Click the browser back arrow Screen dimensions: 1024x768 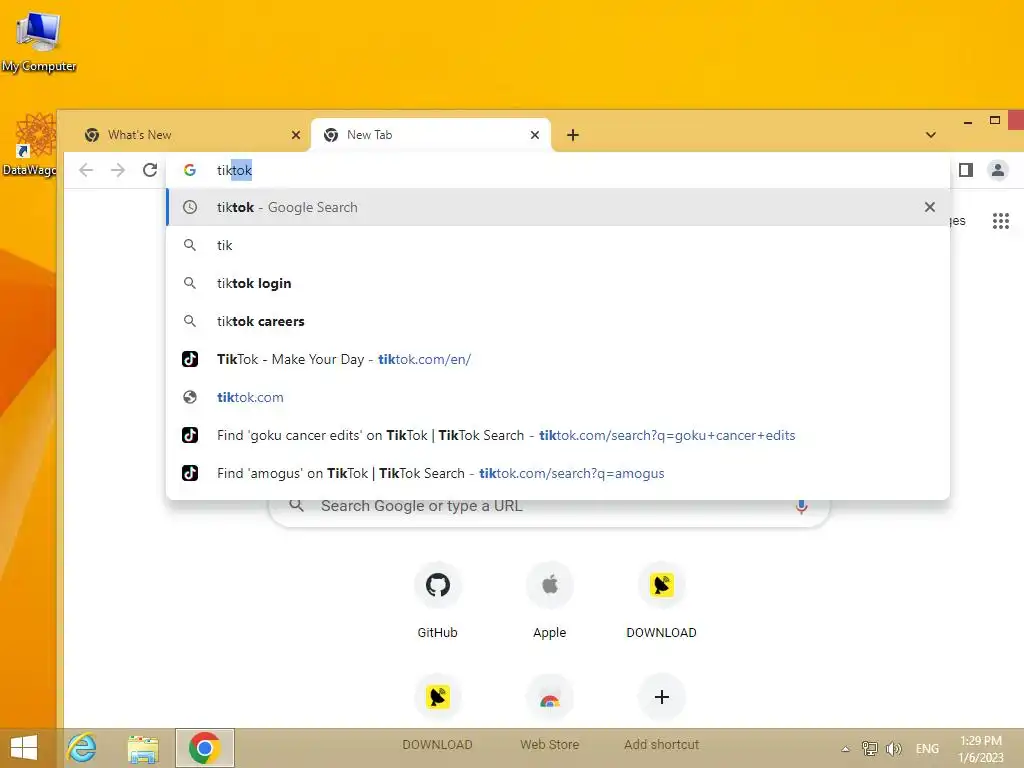(x=86, y=170)
